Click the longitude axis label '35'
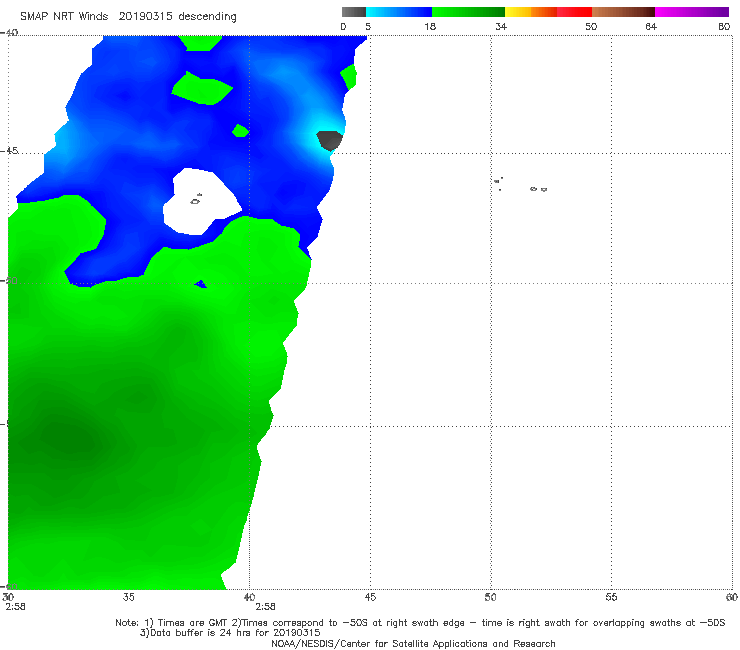 tap(128, 598)
